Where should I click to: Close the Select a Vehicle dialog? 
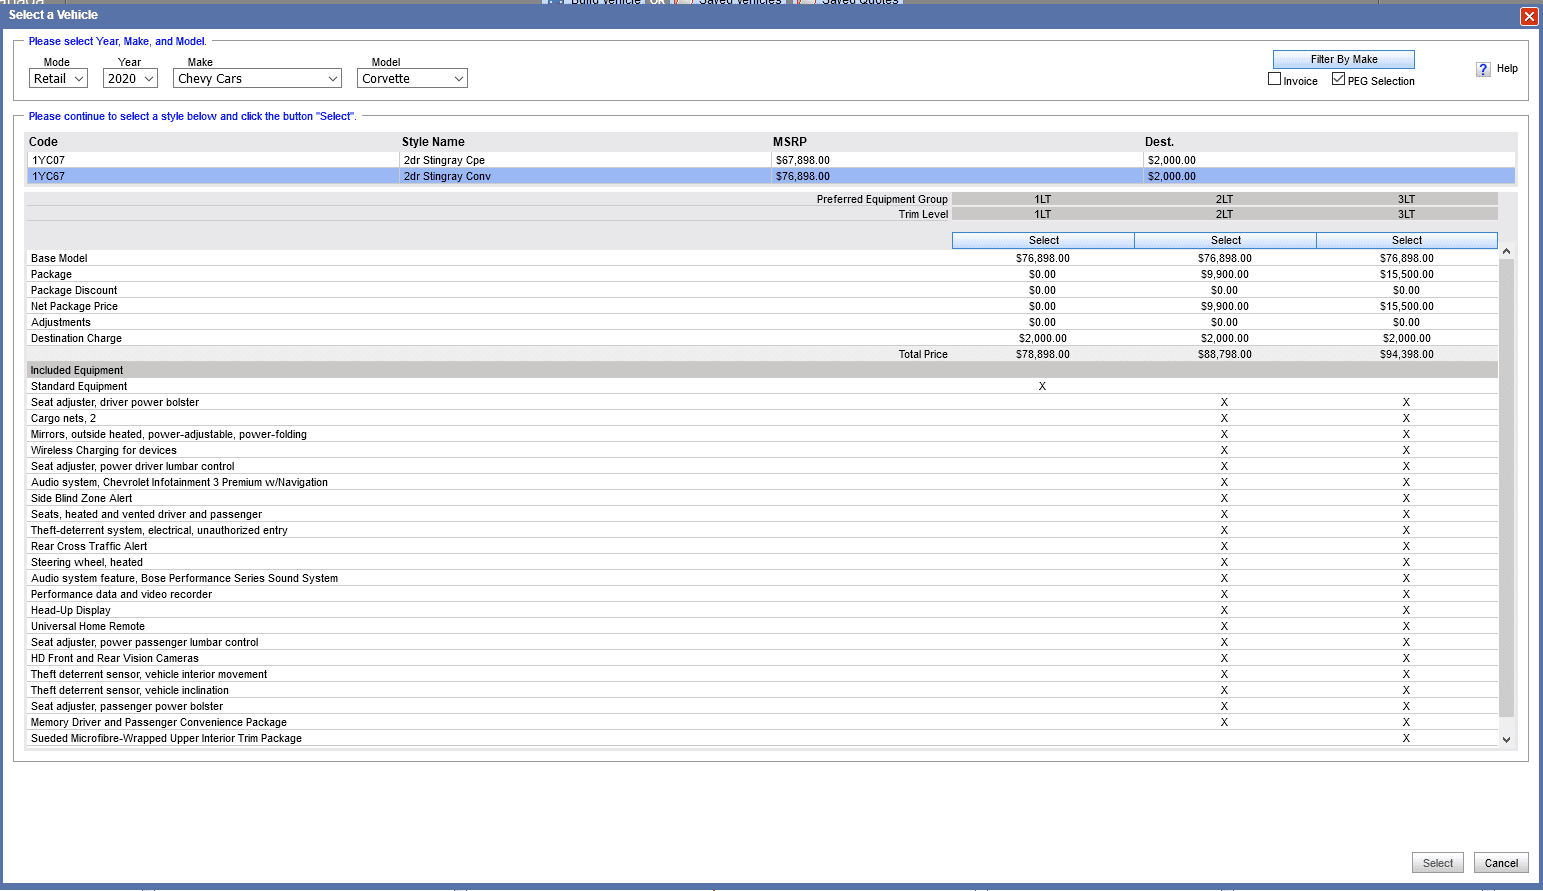click(1529, 16)
